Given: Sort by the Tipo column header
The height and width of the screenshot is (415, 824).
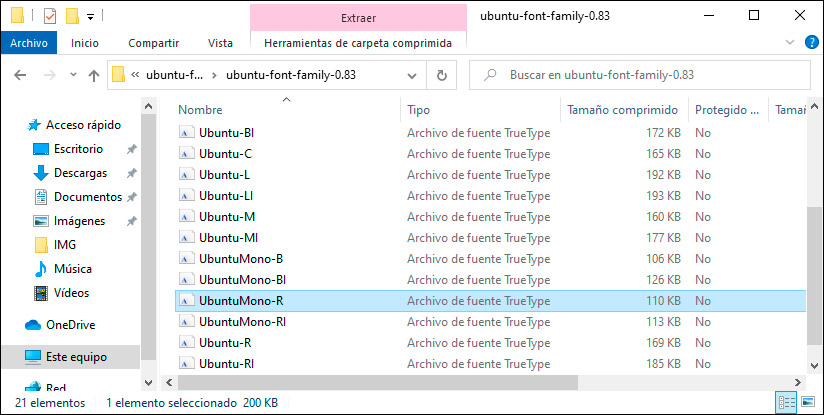Looking at the screenshot, I should 418,110.
